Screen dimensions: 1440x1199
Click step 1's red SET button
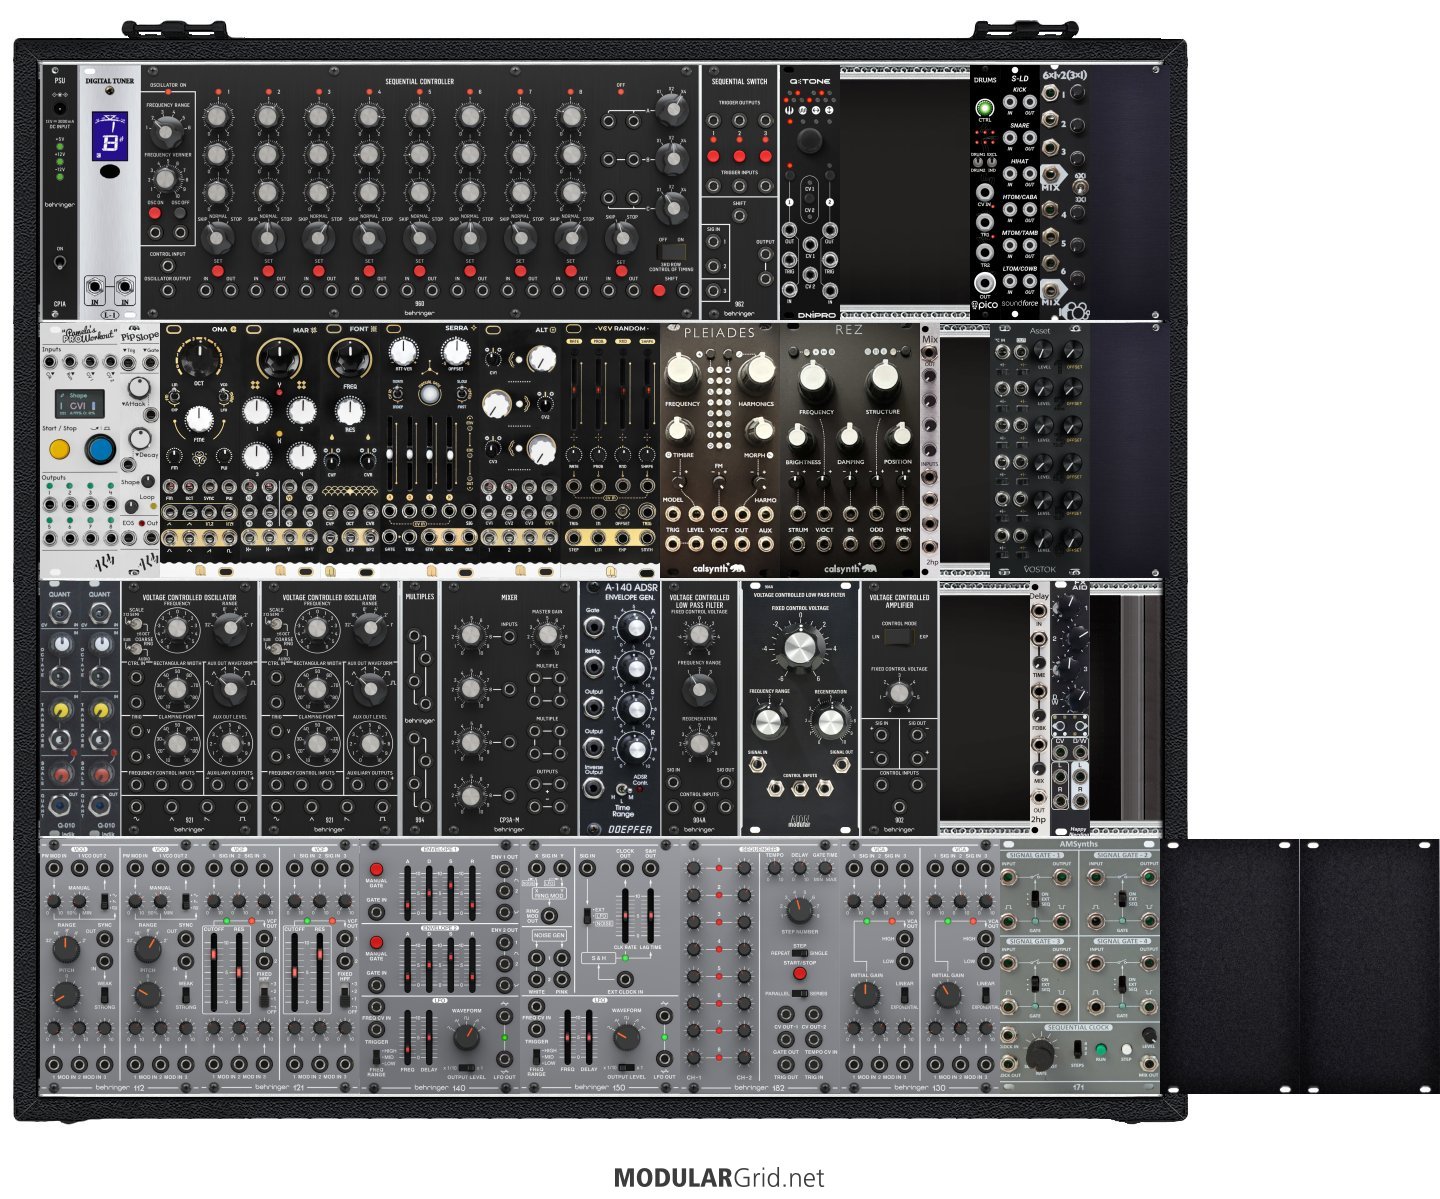(217, 270)
